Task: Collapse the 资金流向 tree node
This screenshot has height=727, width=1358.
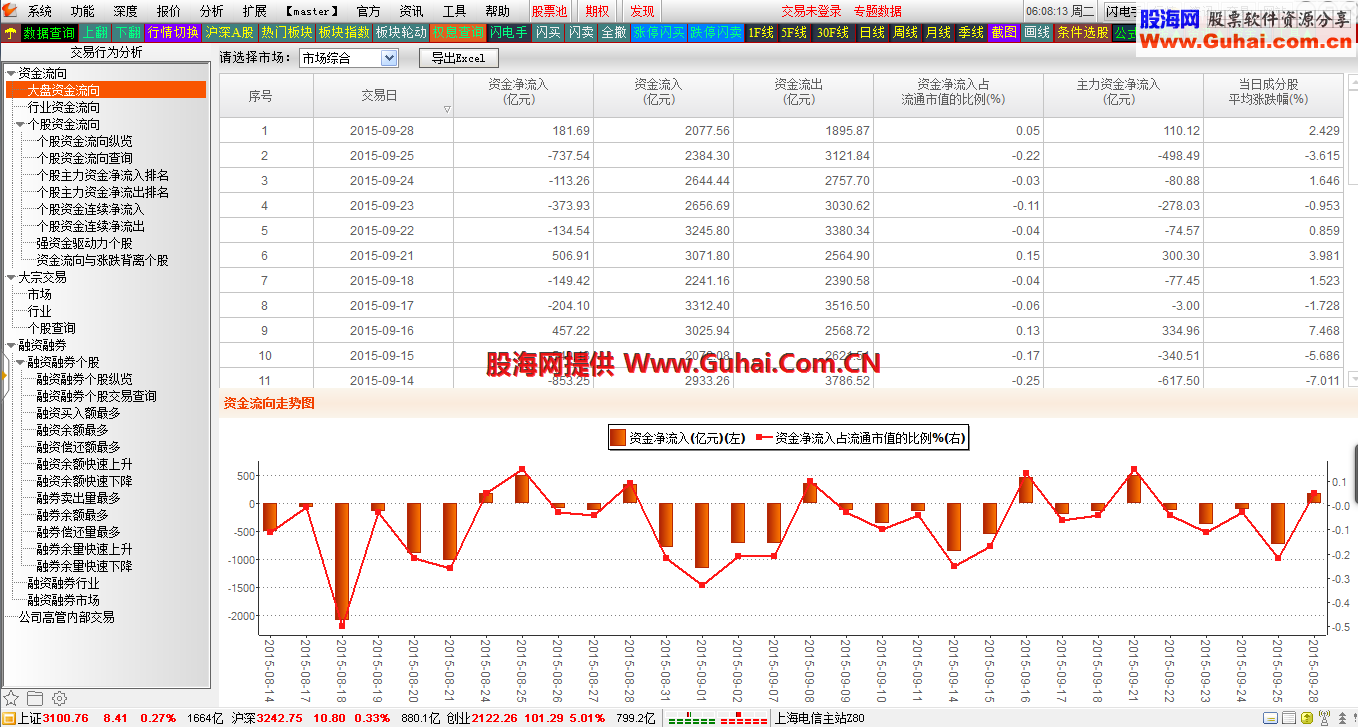Action: pos(11,74)
